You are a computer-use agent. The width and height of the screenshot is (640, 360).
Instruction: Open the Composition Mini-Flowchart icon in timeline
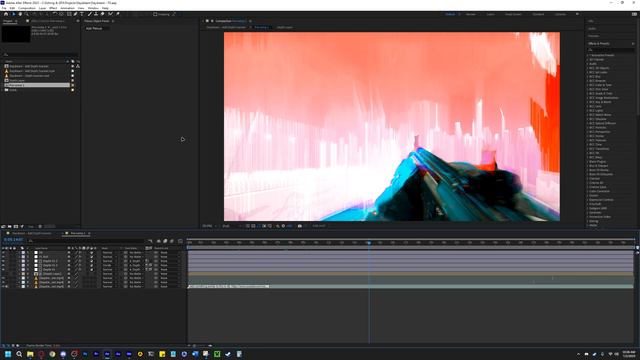(x=150, y=241)
